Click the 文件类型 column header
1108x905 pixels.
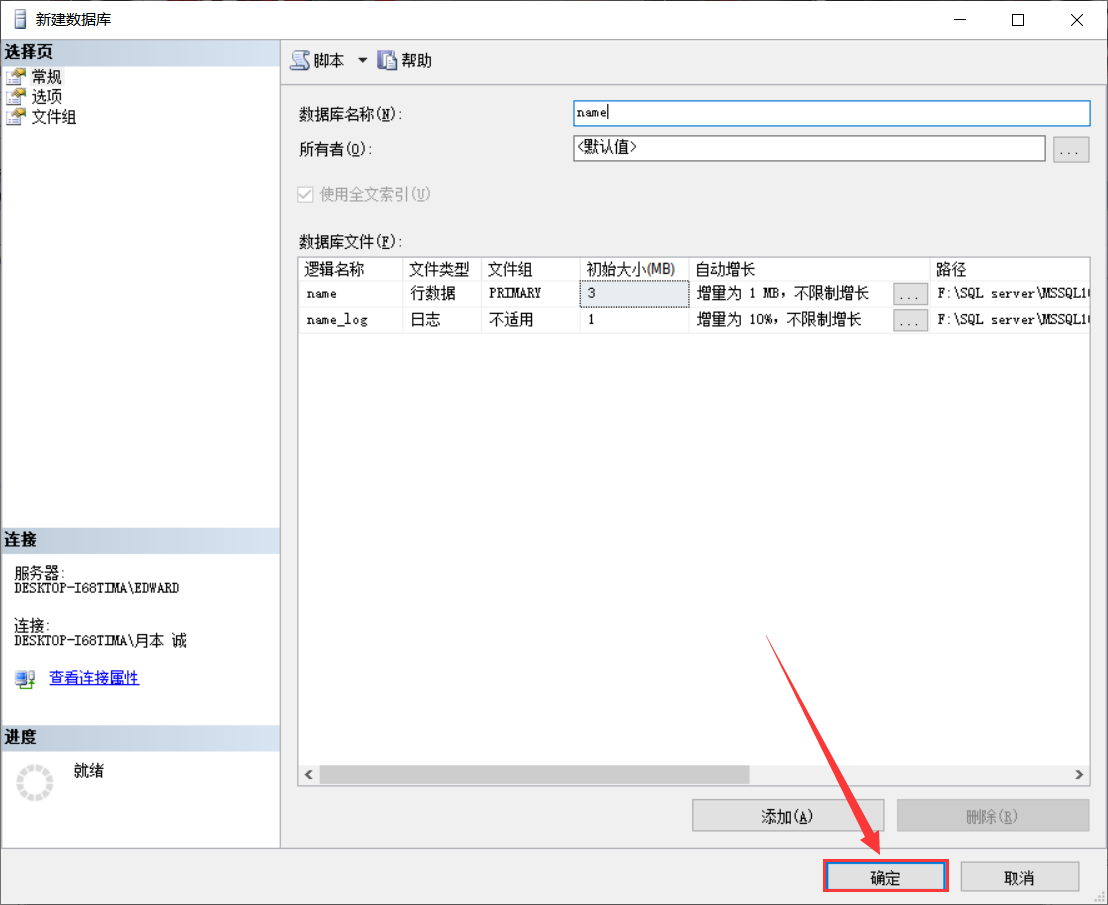tap(442, 269)
